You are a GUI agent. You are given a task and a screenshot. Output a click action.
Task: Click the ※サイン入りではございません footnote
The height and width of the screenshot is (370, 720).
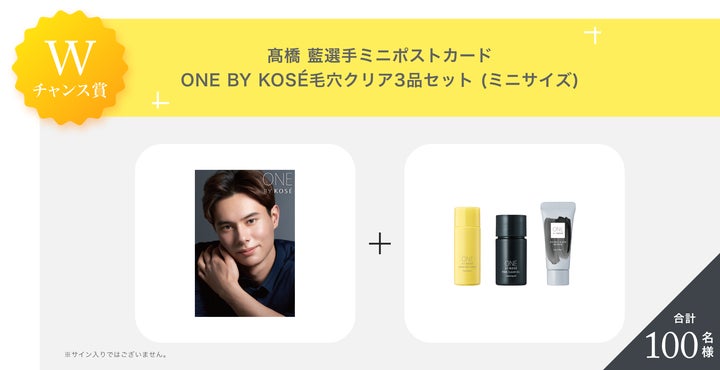(x=115, y=354)
